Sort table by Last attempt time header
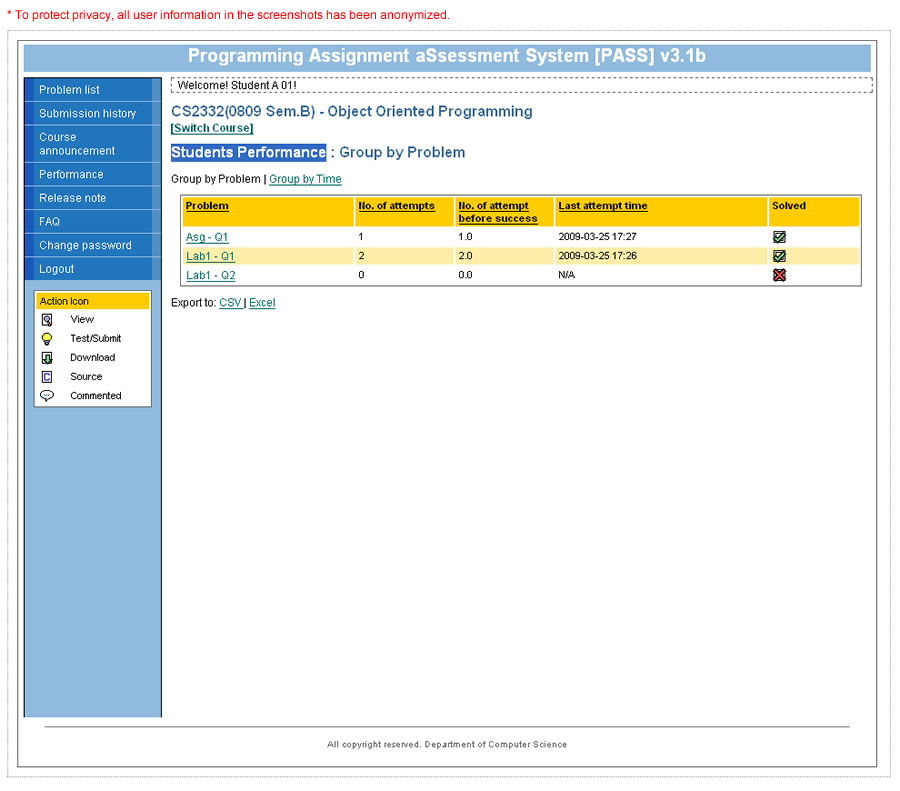This screenshot has height=791, width=900. coord(602,206)
